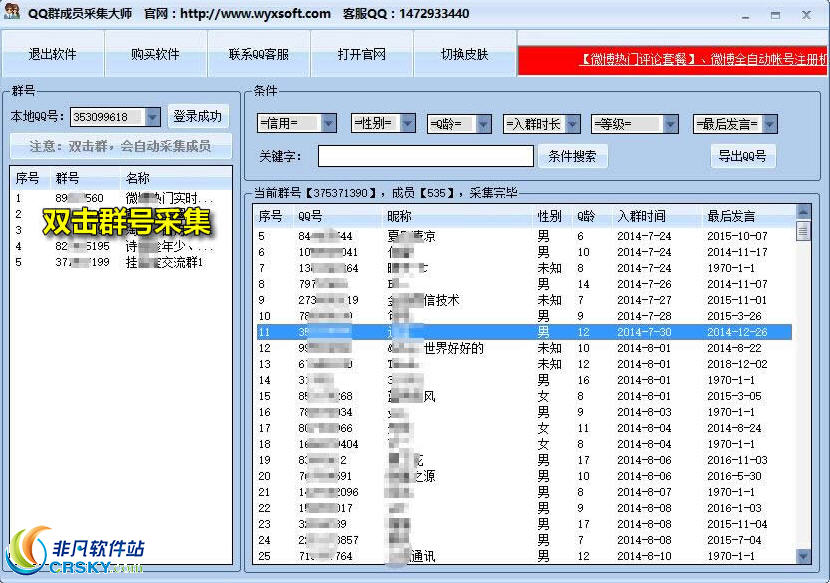
Task: Click the 名称 column header
Action: 176,178
